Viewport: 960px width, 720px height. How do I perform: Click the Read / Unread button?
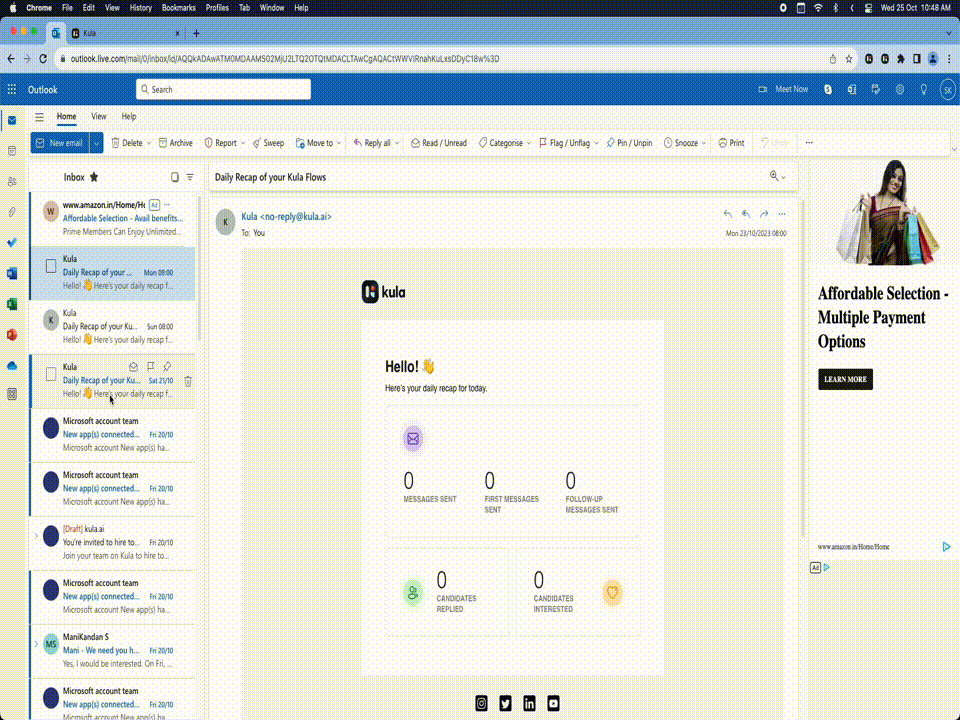[439, 143]
